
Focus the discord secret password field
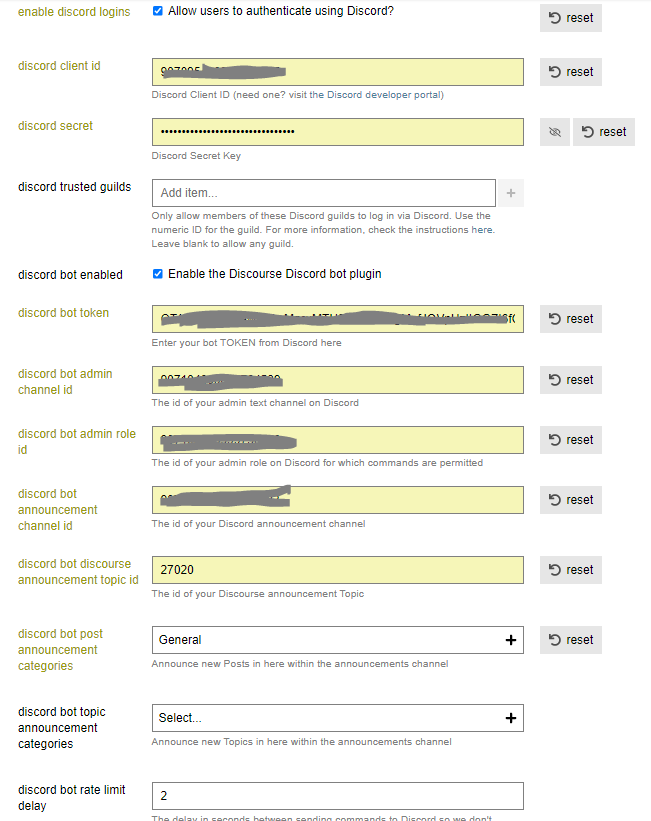click(337, 132)
